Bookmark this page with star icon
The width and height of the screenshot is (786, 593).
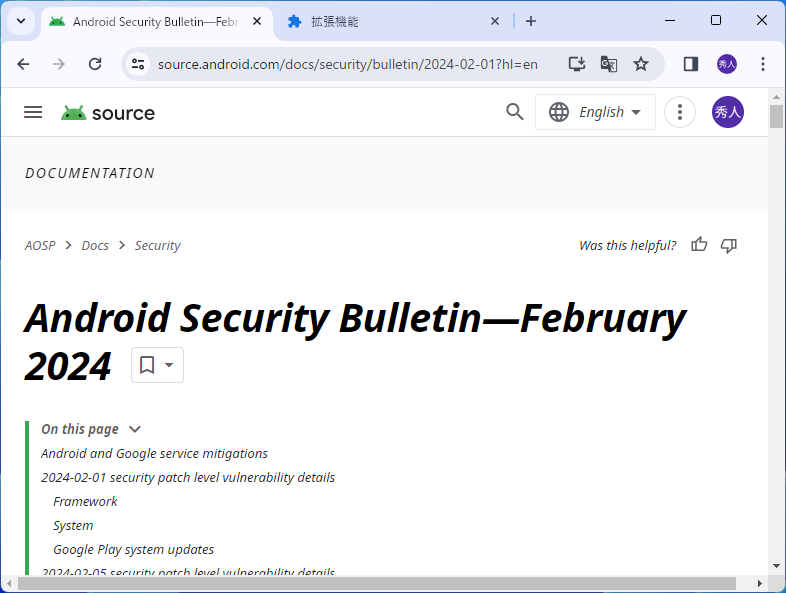[x=641, y=64]
